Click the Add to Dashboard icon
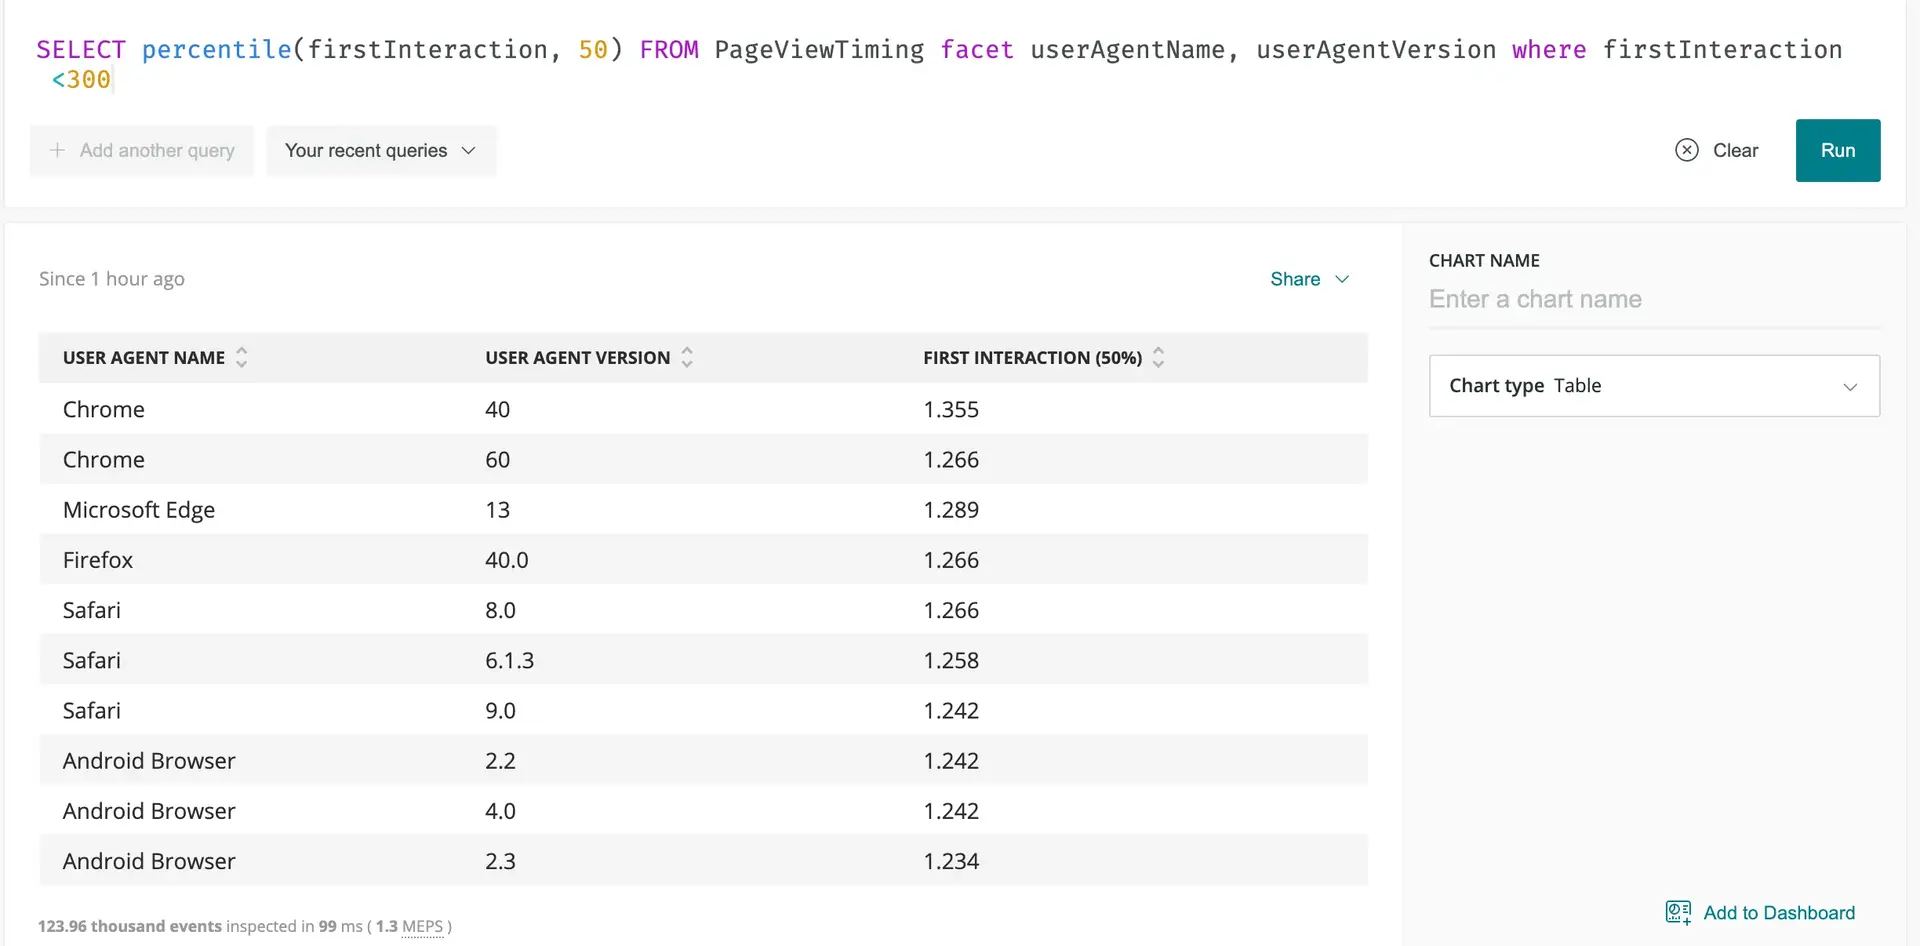Viewport: 1920px width, 946px height. [1678, 912]
